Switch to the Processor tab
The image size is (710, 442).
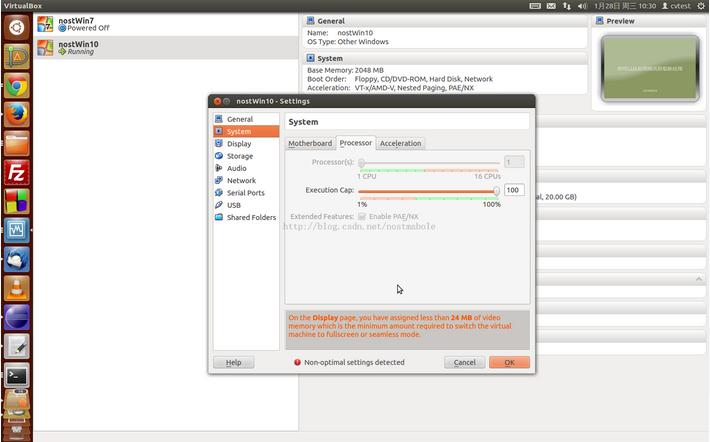(x=355, y=143)
